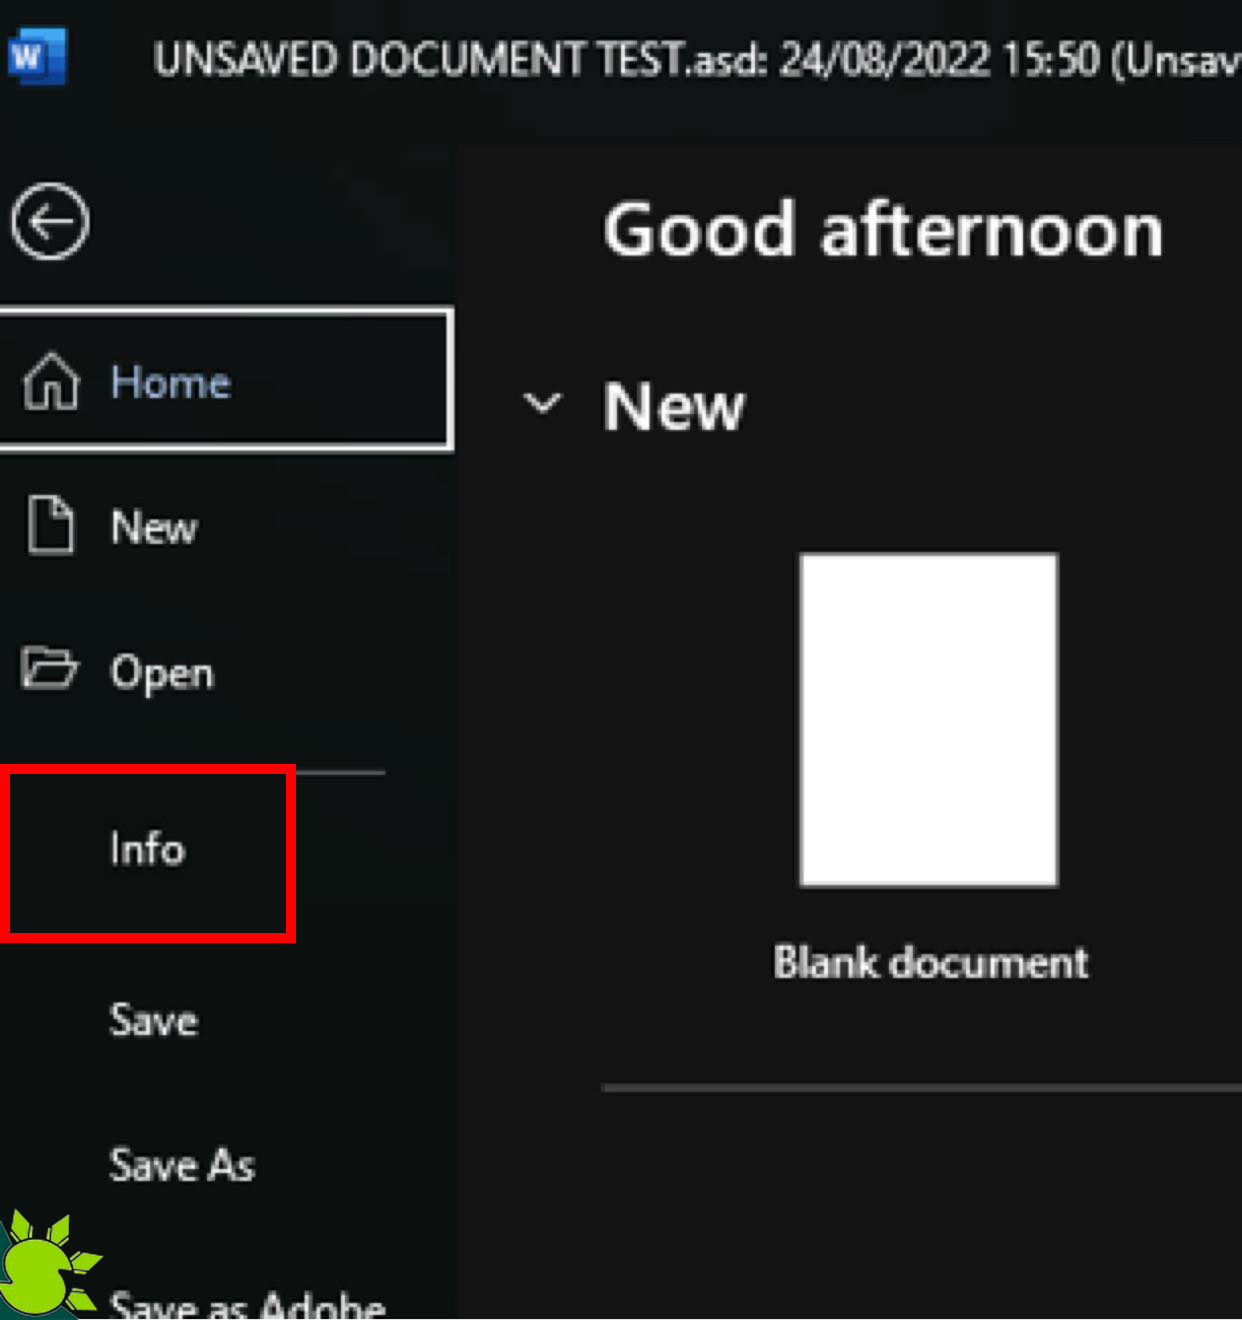Click the white page preview inside Blank document
This screenshot has height=1320, width=1242.
(928, 718)
